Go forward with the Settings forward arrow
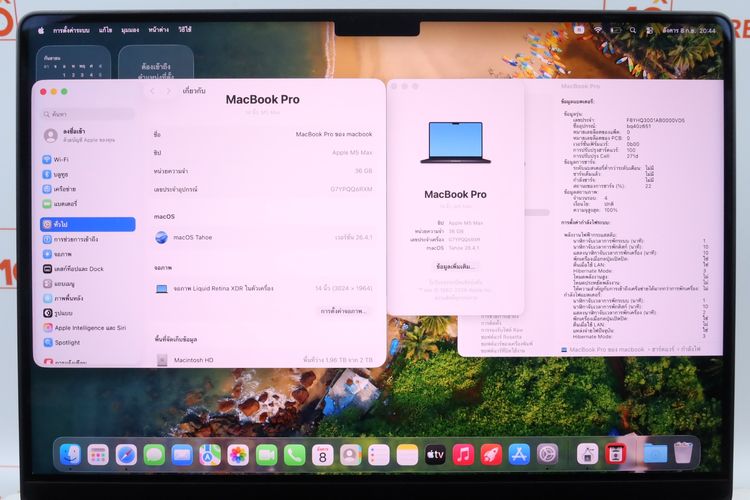 (x=168, y=91)
